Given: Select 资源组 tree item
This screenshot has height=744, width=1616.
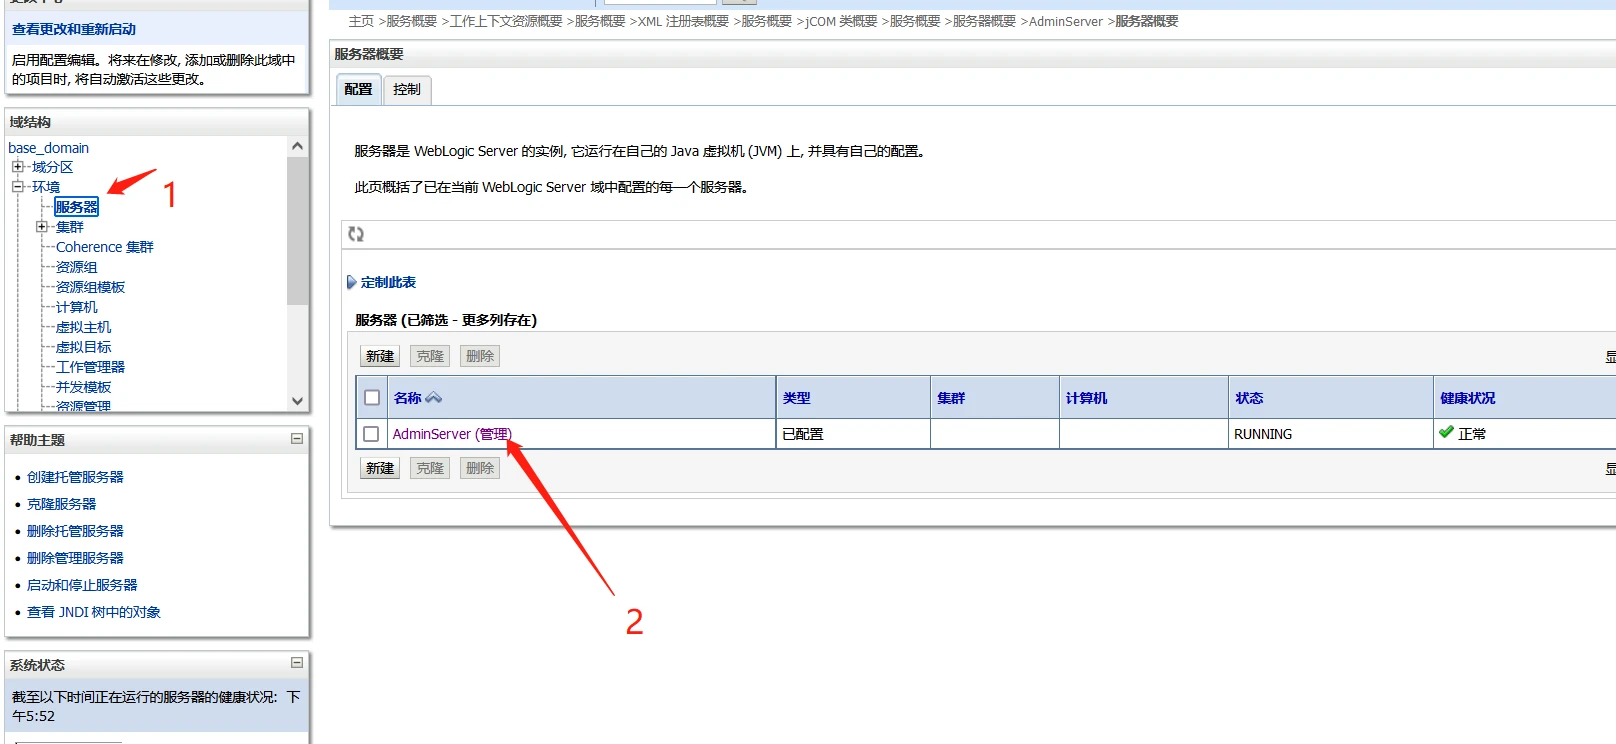Looking at the screenshot, I should (x=77, y=267).
